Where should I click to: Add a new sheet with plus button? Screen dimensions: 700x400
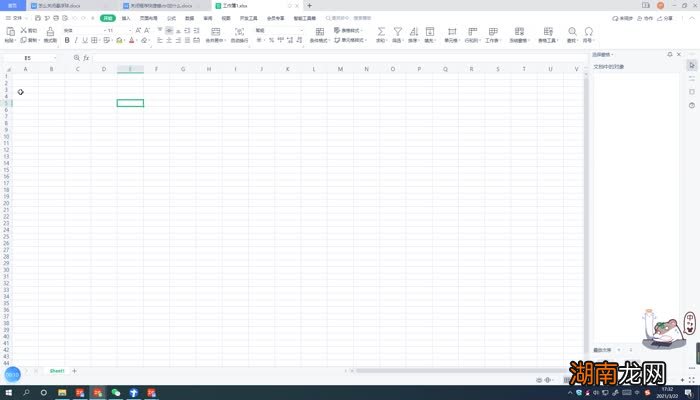coord(74,371)
